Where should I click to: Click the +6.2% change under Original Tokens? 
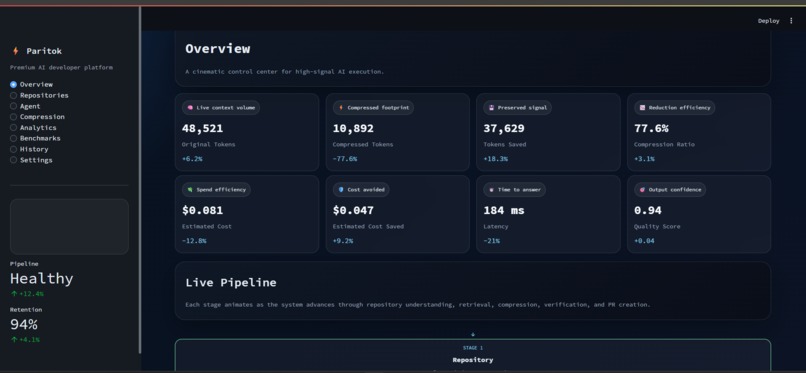pyautogui.click(x=192, y=159)
